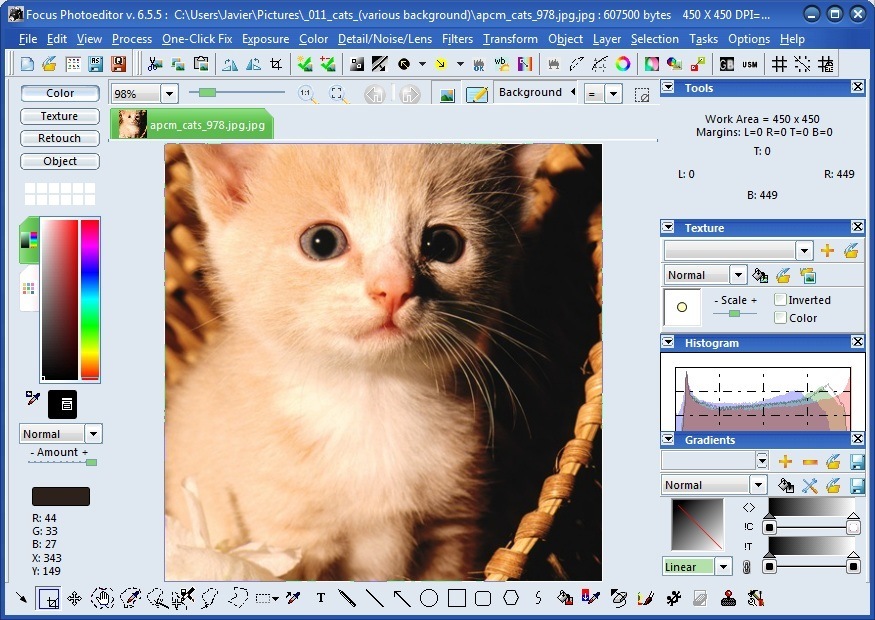Click the Open folder icon in toolbar
Image resolution: width=875 pixels, height=620 pixels.
[x=50, y=64]
